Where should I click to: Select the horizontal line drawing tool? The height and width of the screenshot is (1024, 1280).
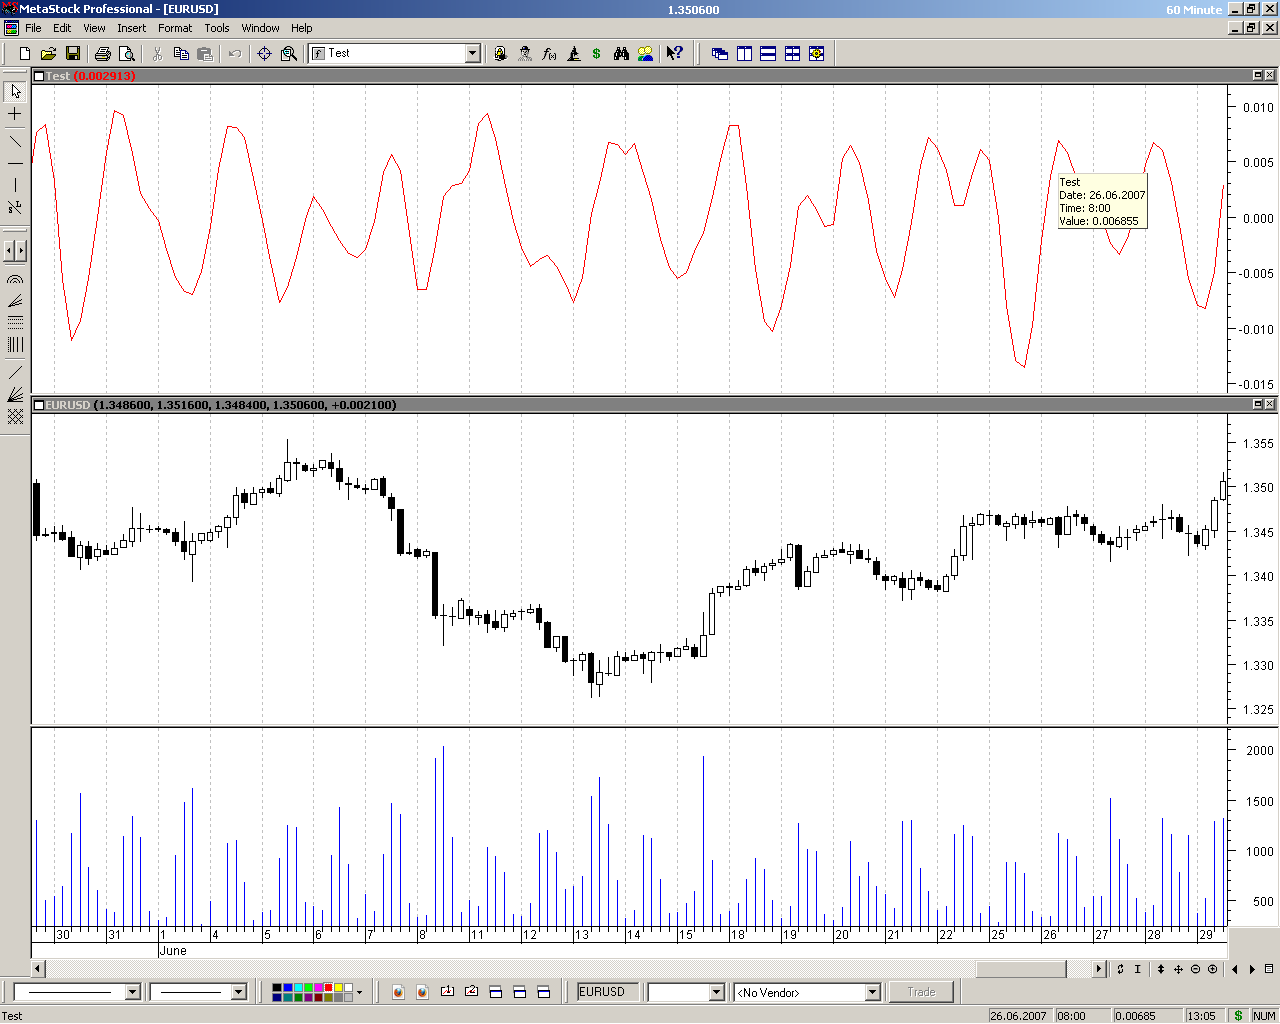(x=15, y=163)
